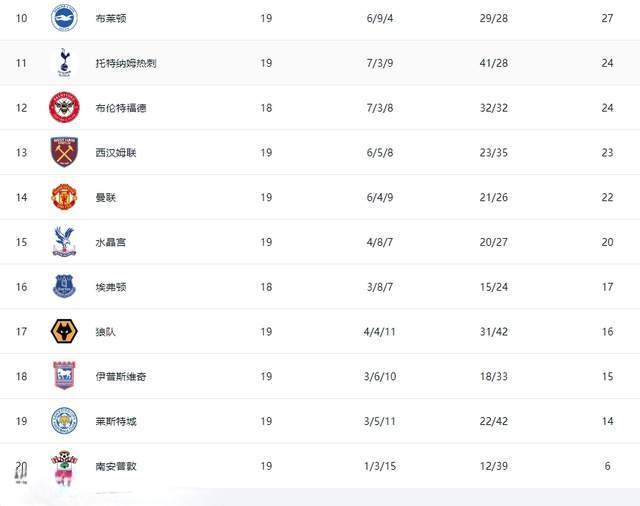640x506 pixels.
Task: Click the Leicester City fox badge
Action: click(64, 420)
